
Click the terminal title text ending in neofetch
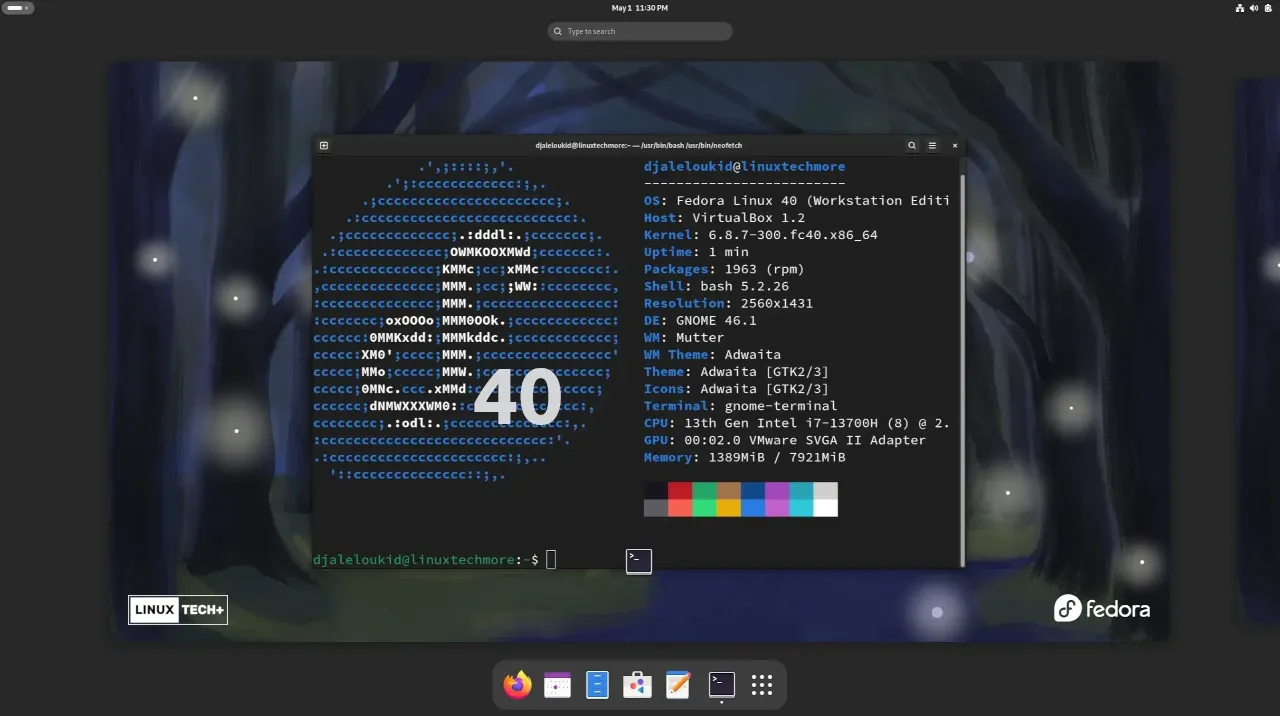[639, 145]
